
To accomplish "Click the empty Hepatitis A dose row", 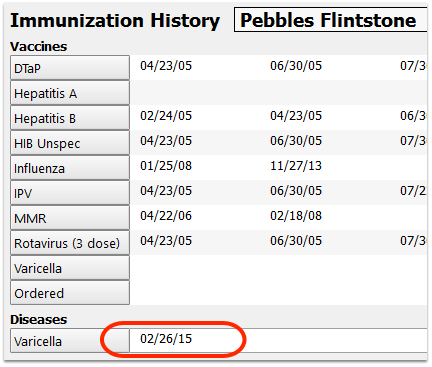I will click(x=279, y=93).
